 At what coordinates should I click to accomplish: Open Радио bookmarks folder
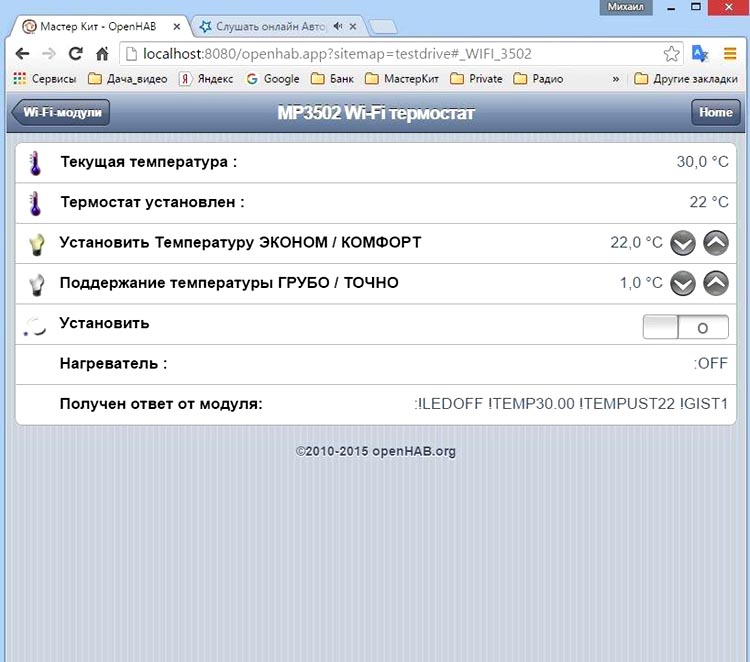coord(538,78)
